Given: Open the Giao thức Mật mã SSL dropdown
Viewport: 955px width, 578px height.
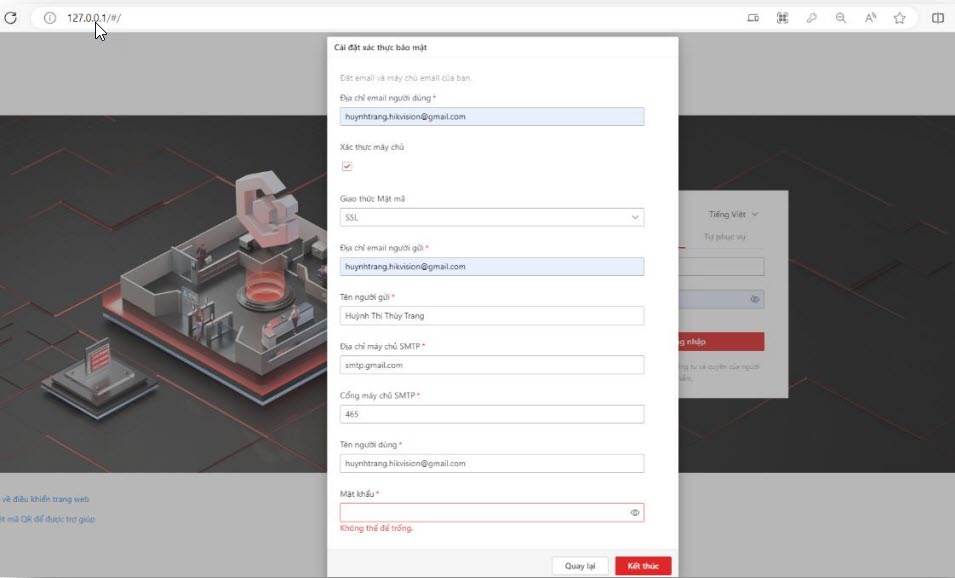Looking at the screenshot, I should 491,217.
